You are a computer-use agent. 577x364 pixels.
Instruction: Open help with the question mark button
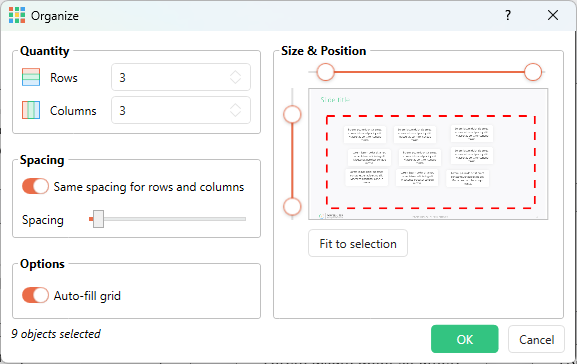tap(508, 15)
